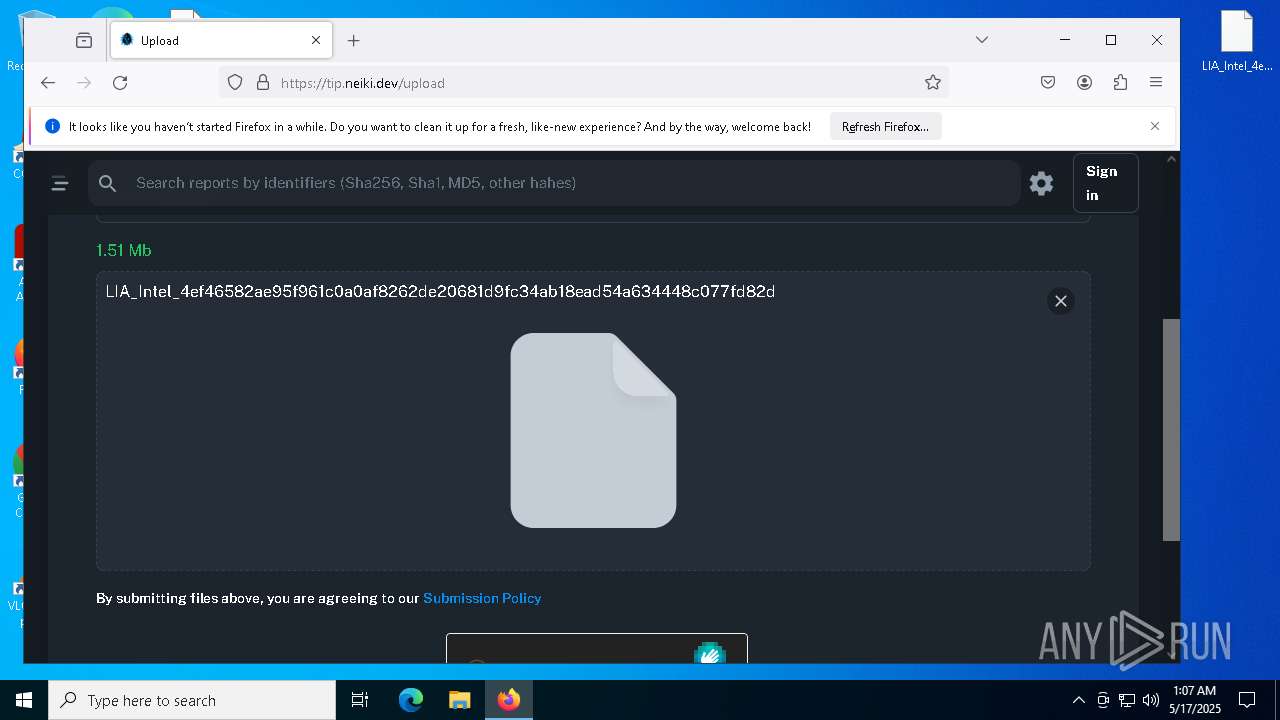Open tracking protection shield icon

(235, 83)
